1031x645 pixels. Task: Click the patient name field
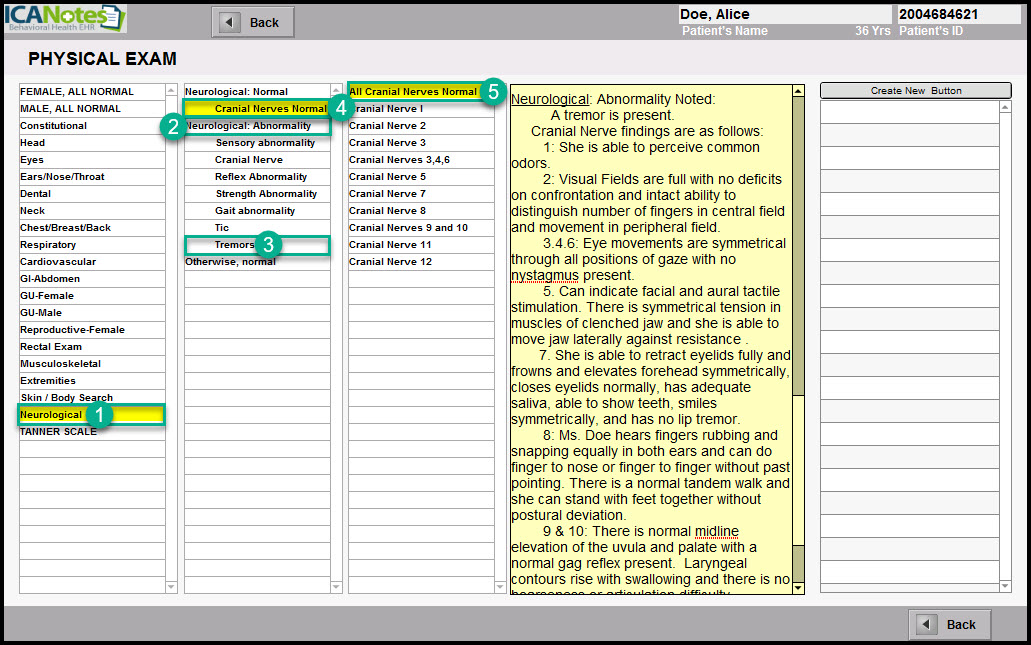tap(783, 14)
